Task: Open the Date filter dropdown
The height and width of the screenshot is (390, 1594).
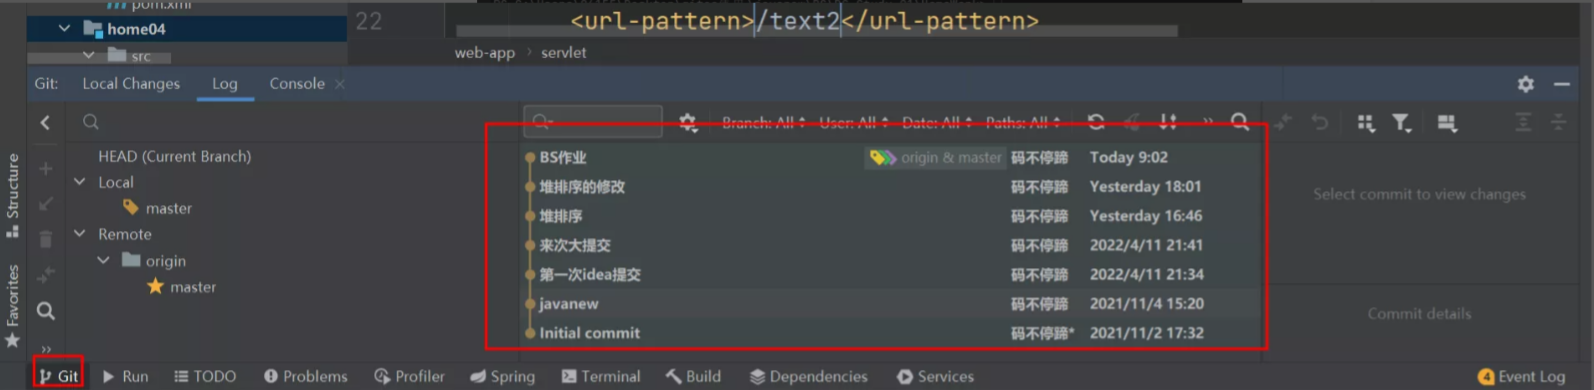Action: (x=938, y=123)
